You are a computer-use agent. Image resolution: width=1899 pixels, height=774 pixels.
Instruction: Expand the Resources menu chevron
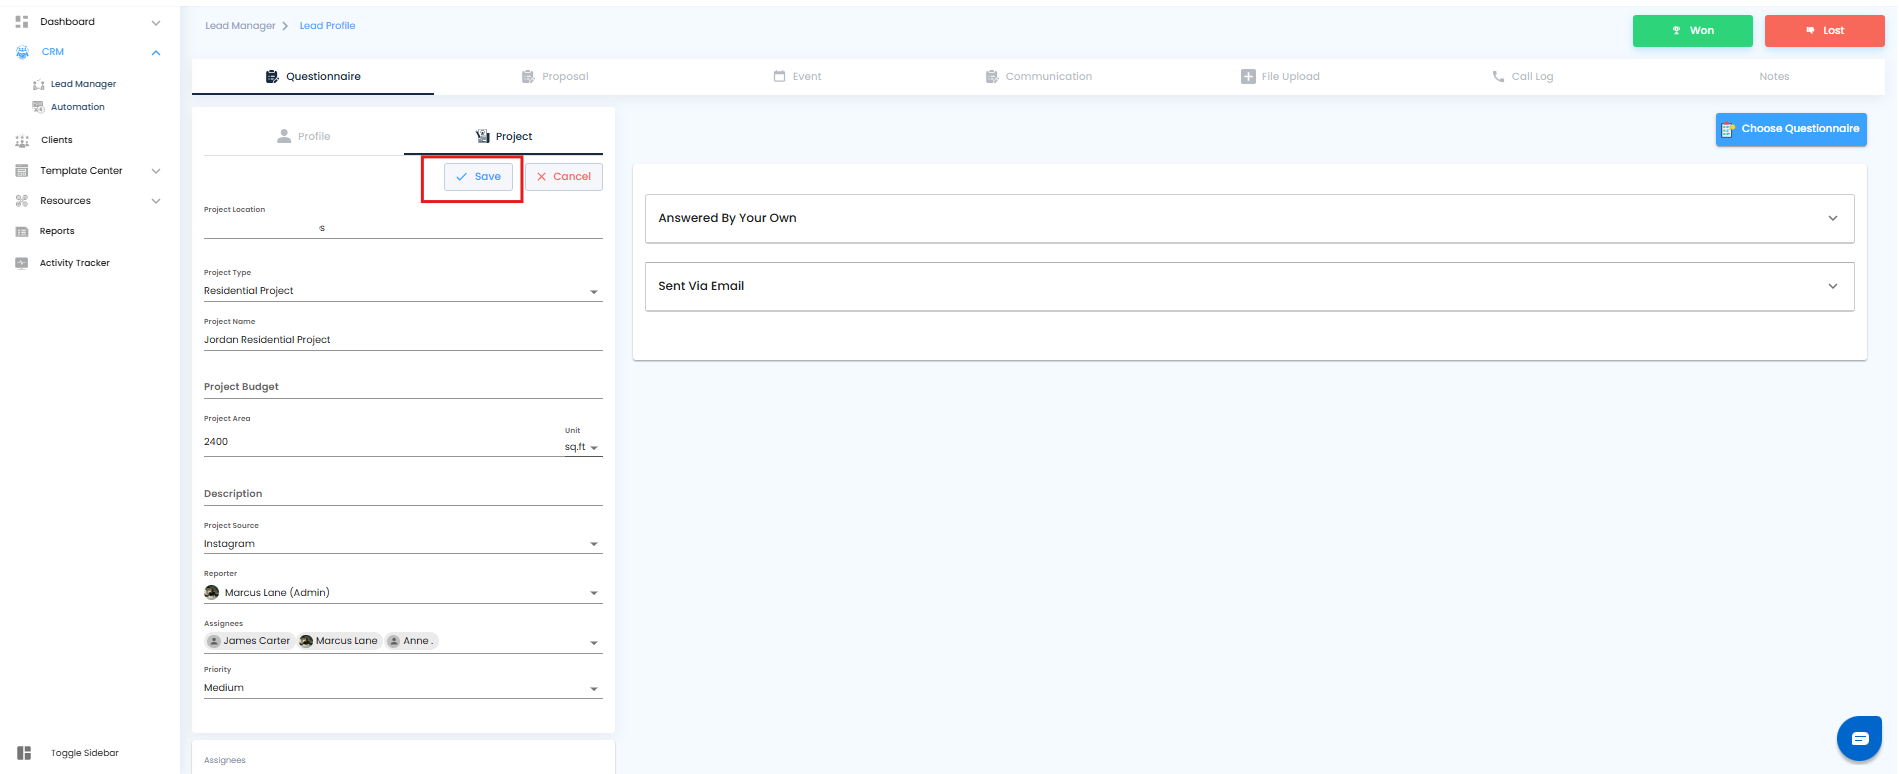coord(156,201)
